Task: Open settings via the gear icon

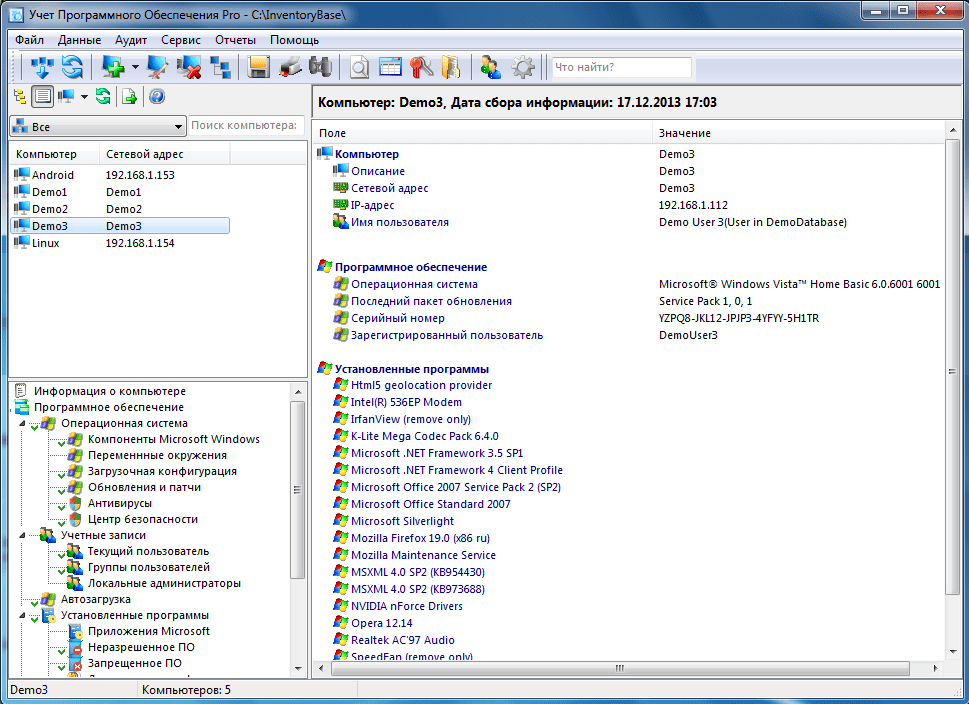Action: (x=522, y=67)
